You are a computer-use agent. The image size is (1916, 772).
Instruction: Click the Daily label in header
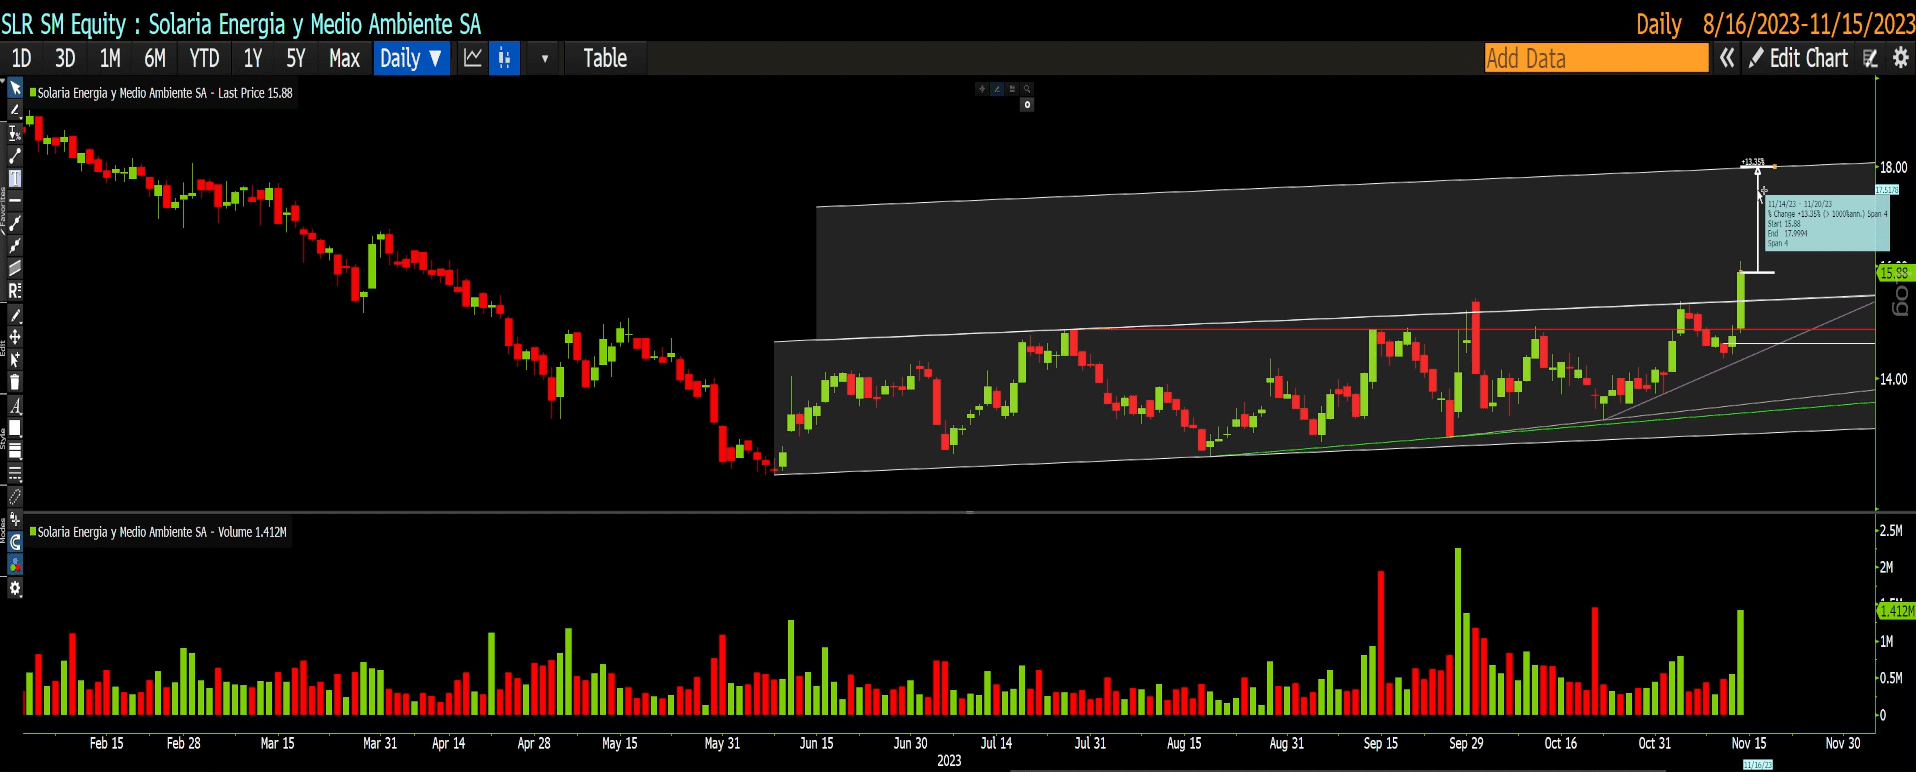[x=1658, y=24]
